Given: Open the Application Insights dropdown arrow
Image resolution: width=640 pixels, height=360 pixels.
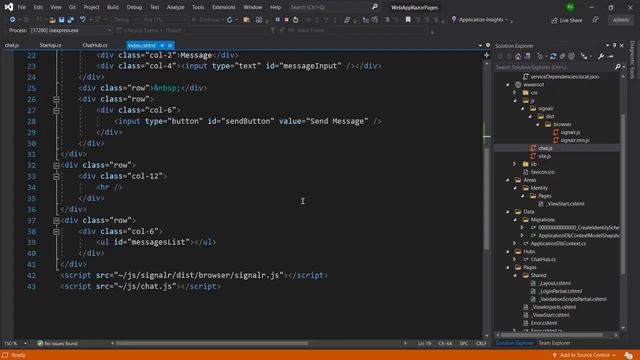Looking at the screenshot, I should [x=506, y=20].
